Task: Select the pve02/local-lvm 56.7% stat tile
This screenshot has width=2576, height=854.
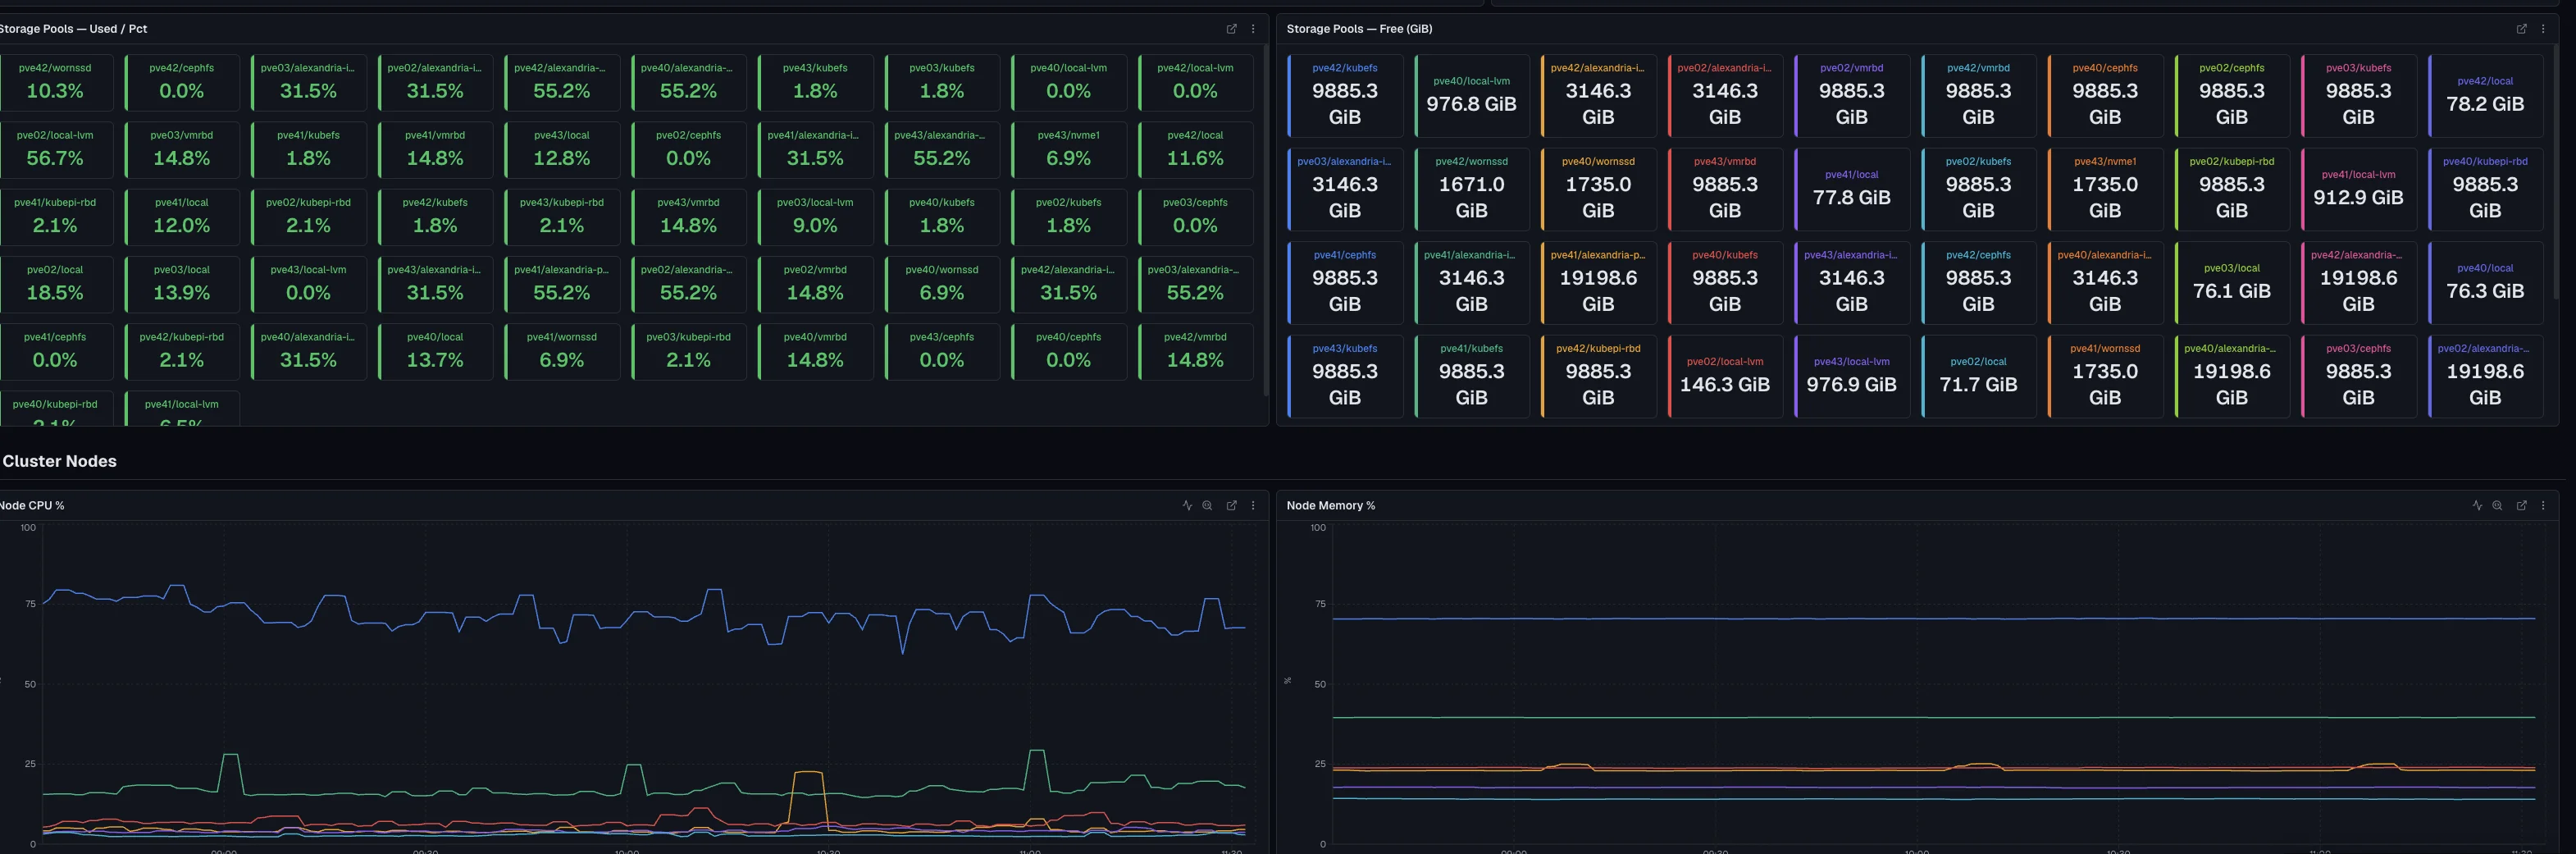Action: 55,149
